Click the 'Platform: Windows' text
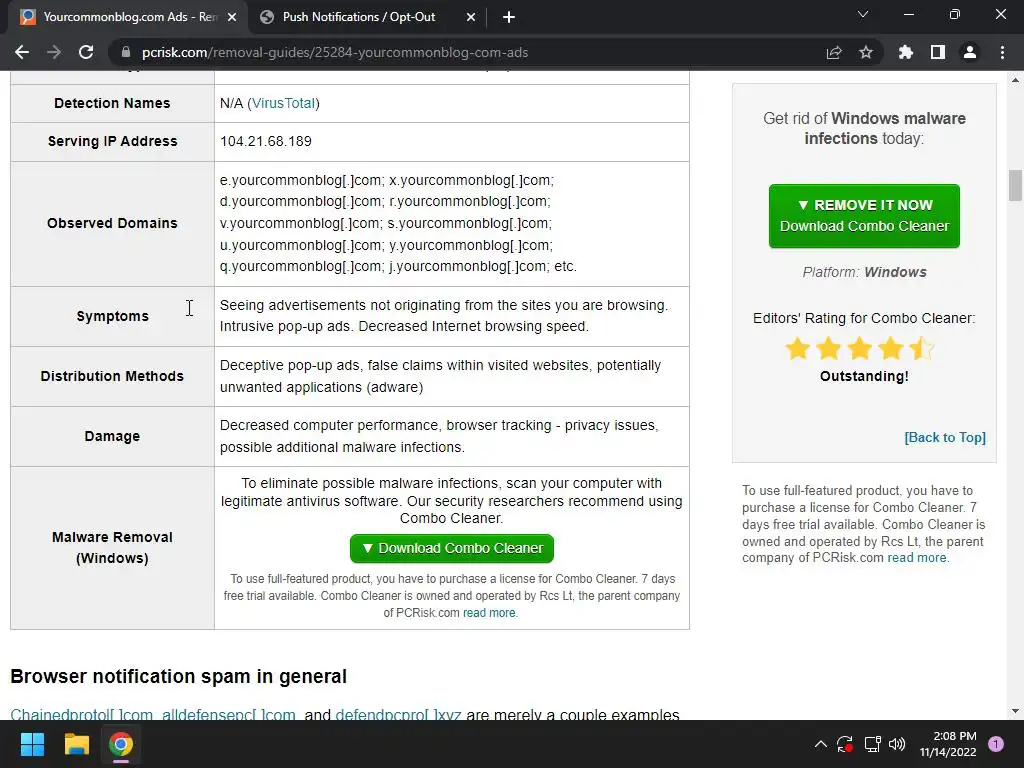1024x768 pixels. coord(864,272)
